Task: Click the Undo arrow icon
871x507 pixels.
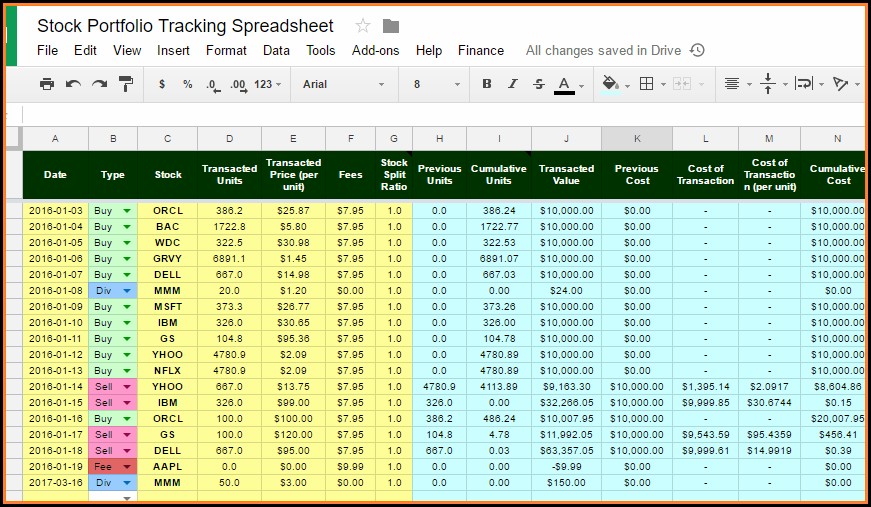Action: [73, 84]
